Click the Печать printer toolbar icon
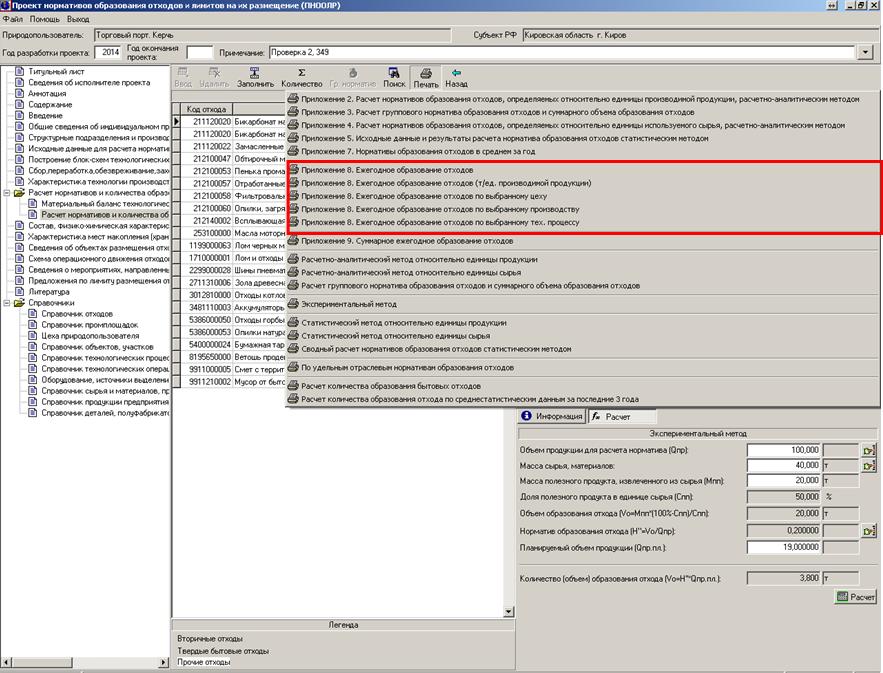This screenshot has height=673, width=883. pos(426,73)
